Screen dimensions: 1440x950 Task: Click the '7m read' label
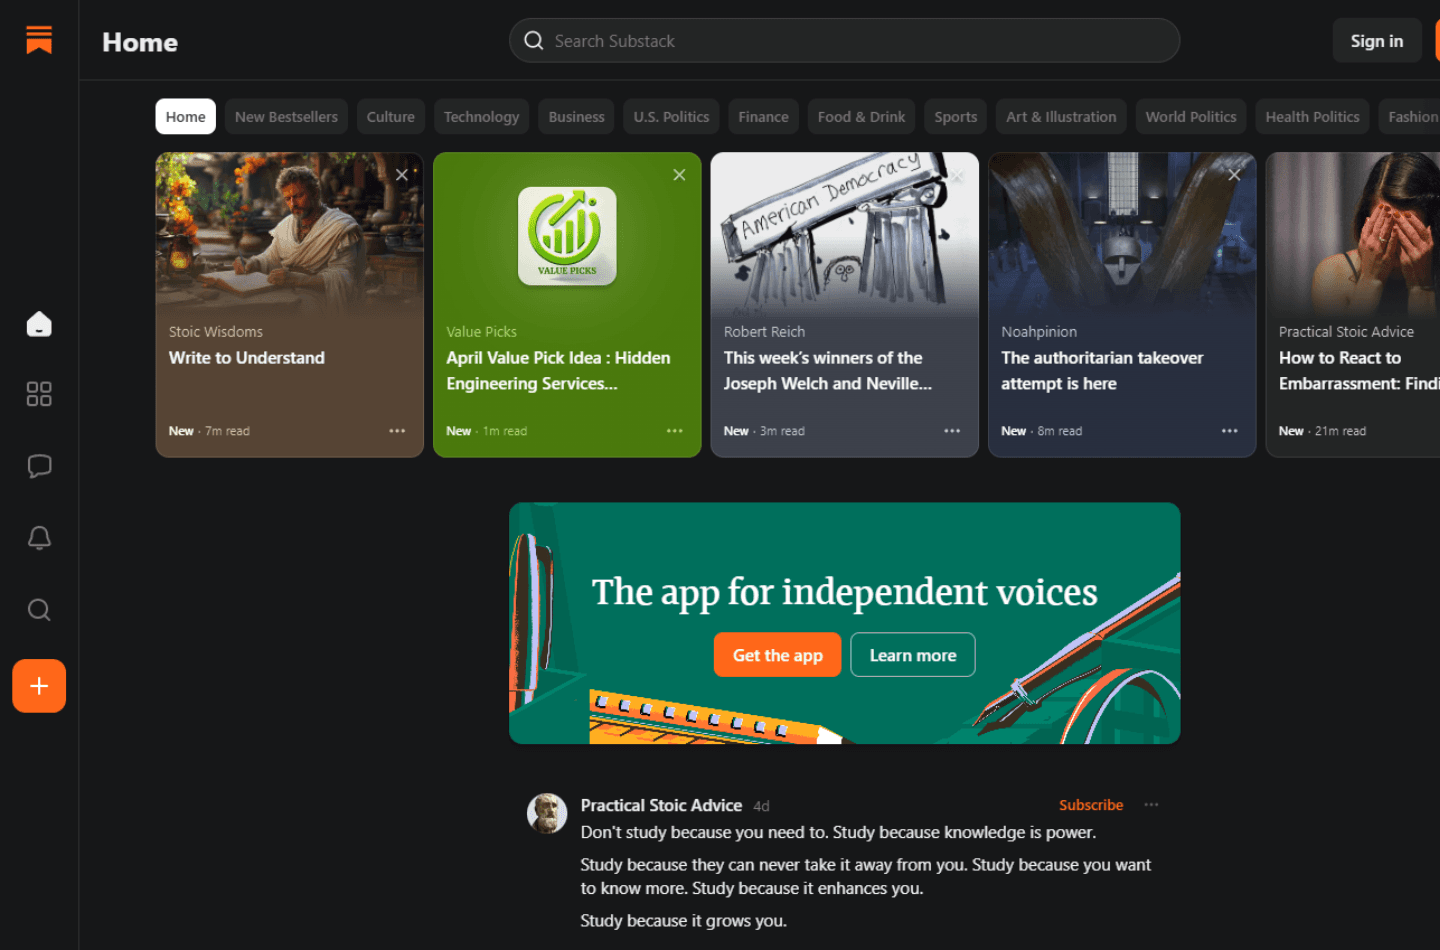pyautogui.click(x=227, y=431)
